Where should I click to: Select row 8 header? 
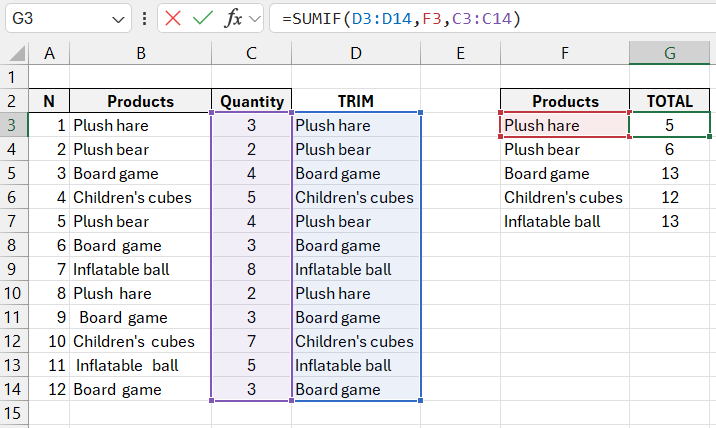14,245
